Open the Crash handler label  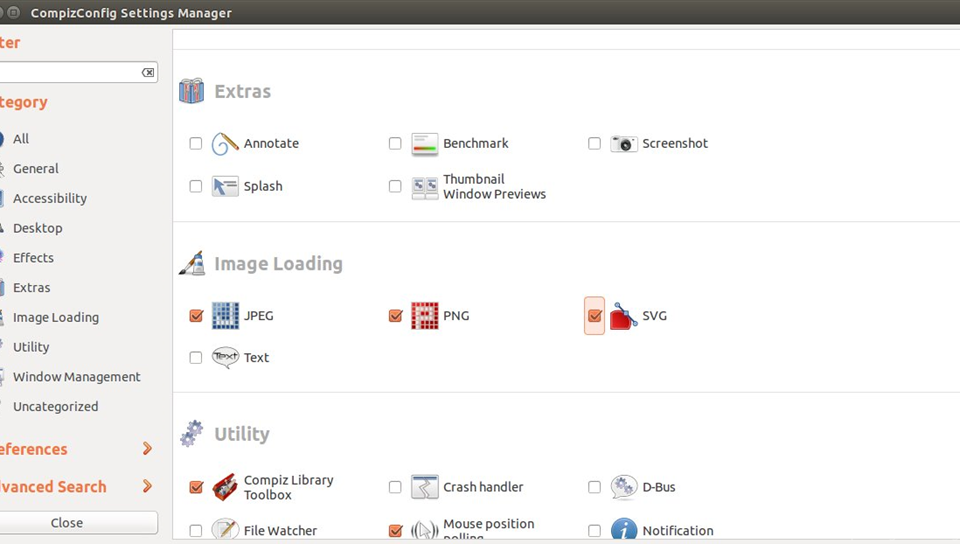click(483, 487)
